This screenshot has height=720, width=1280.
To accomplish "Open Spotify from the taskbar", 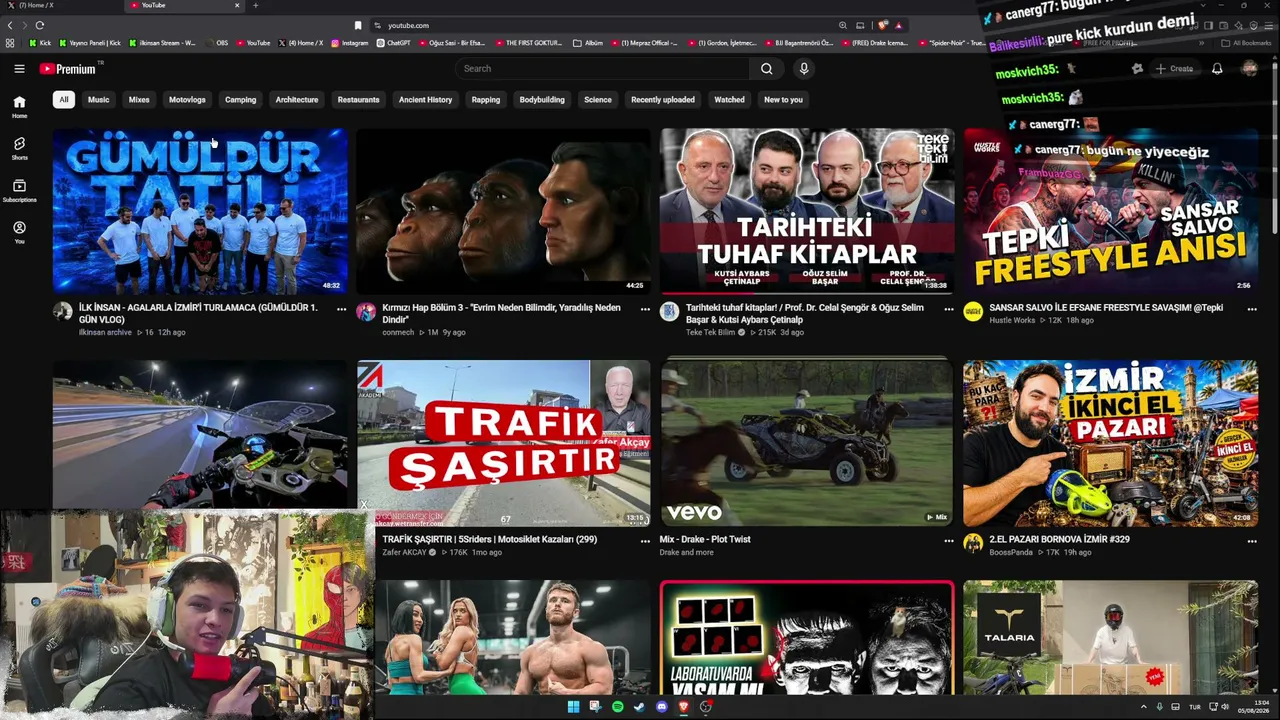I will [617, 707].
